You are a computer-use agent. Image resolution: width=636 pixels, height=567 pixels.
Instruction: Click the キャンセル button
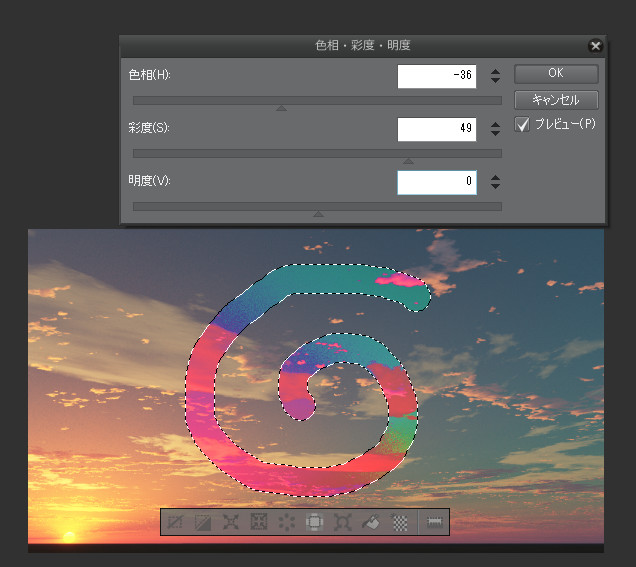(x=556, y=100)
